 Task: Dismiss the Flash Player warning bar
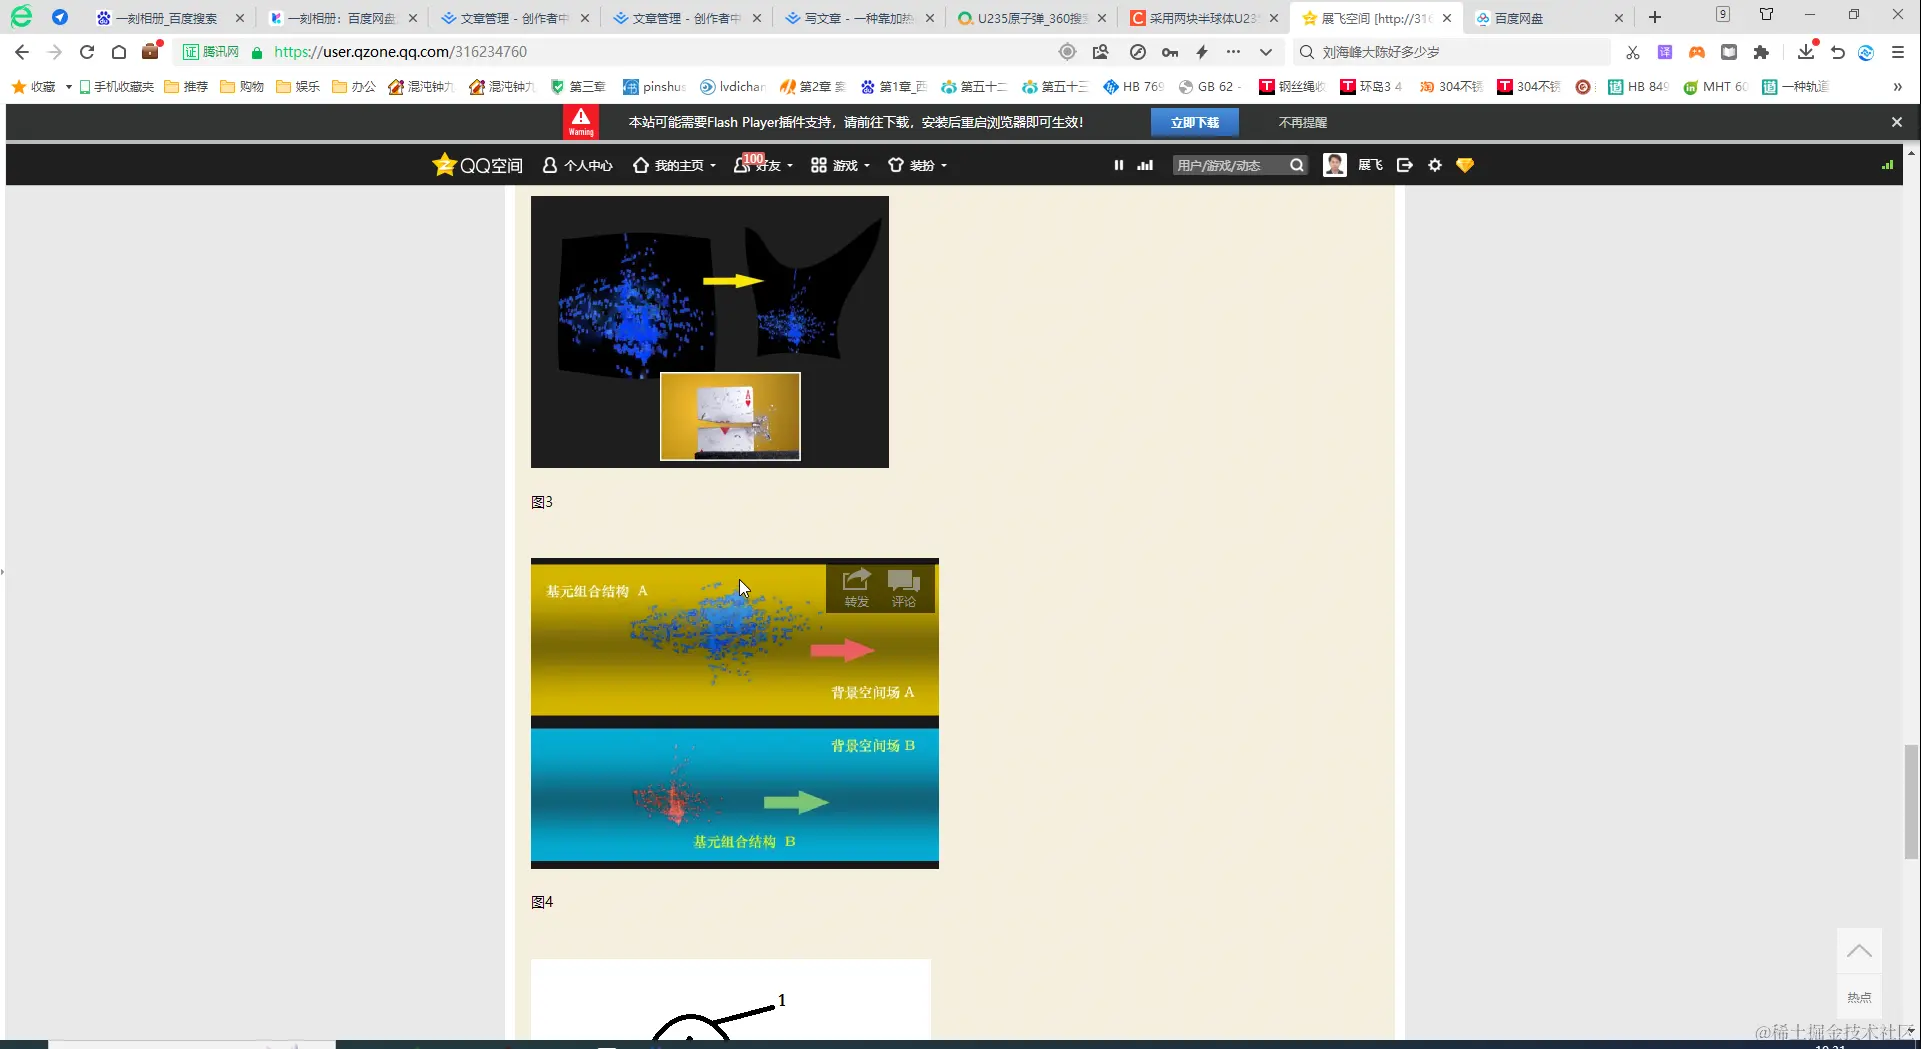coord(1897,122)
